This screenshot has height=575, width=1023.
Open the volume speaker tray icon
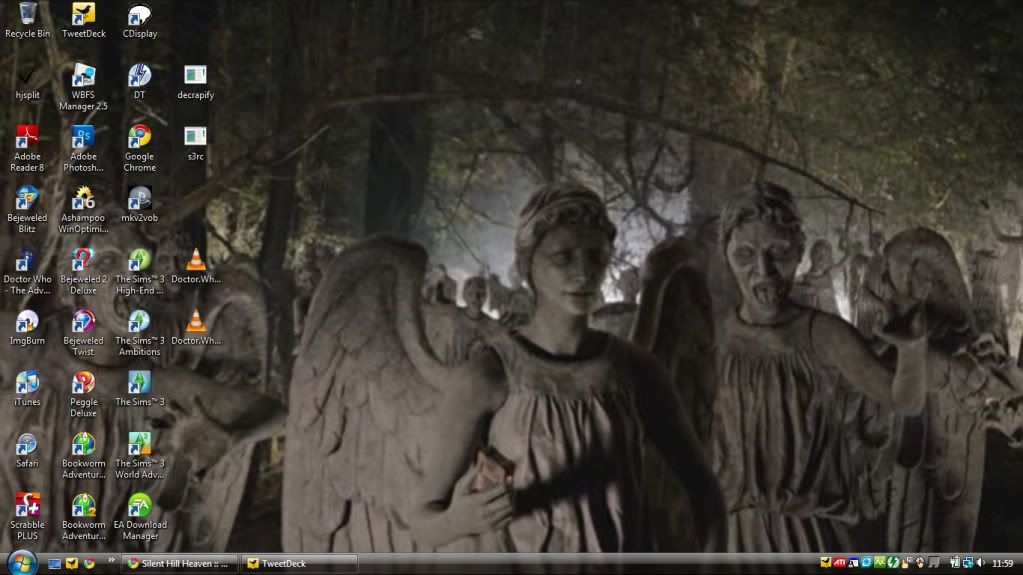[981, 563]
